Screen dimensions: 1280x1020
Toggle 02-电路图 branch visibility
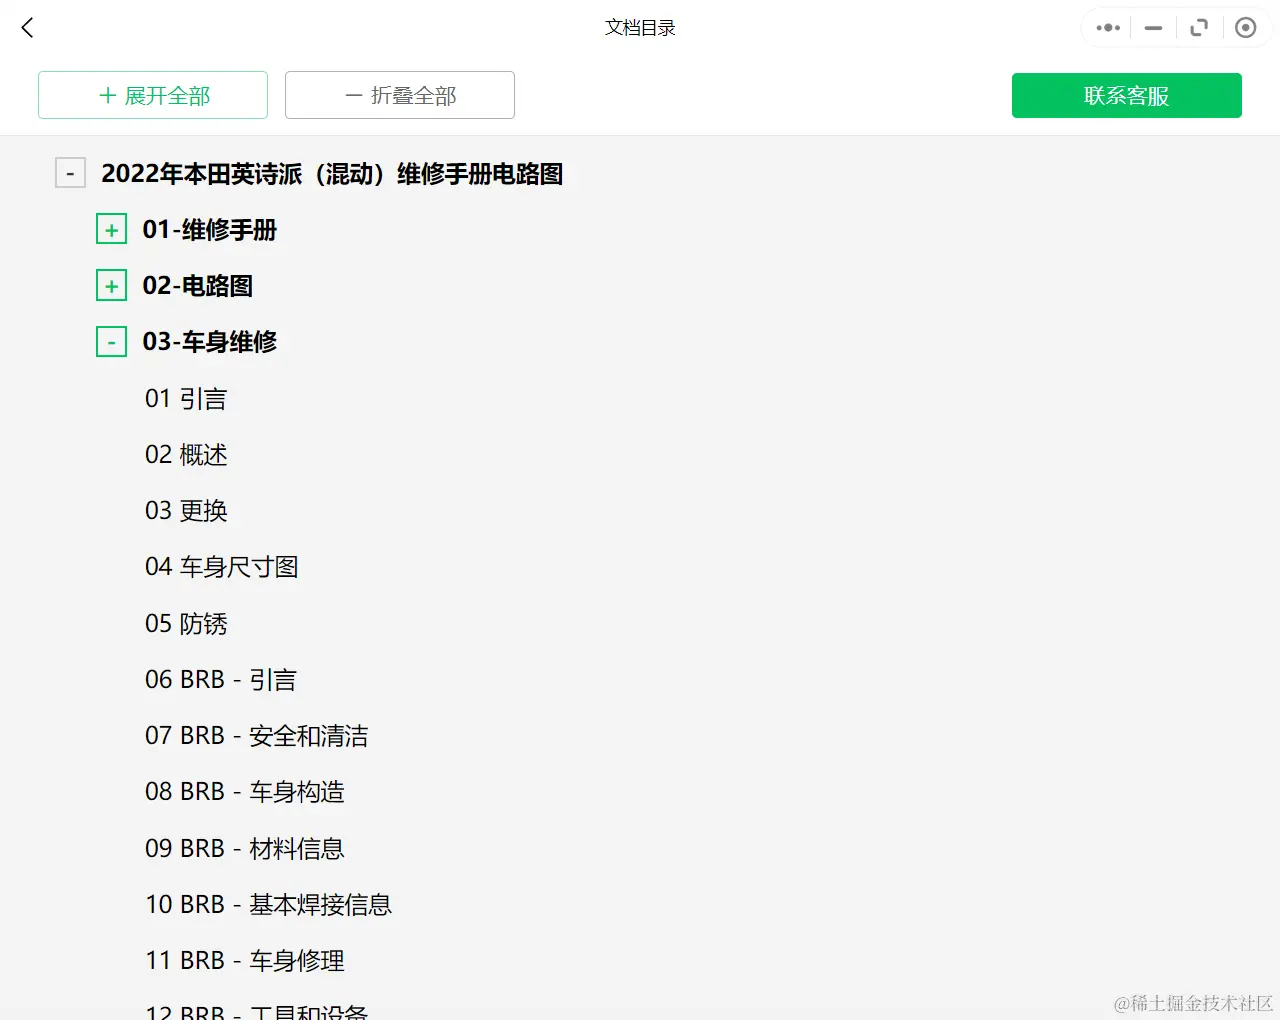pos(111,285)
